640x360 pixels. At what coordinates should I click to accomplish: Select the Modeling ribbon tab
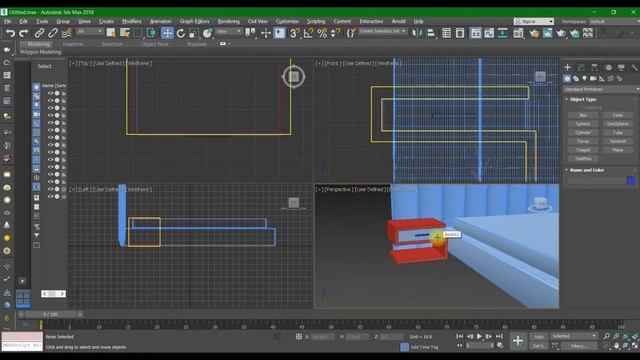[39, 44]
